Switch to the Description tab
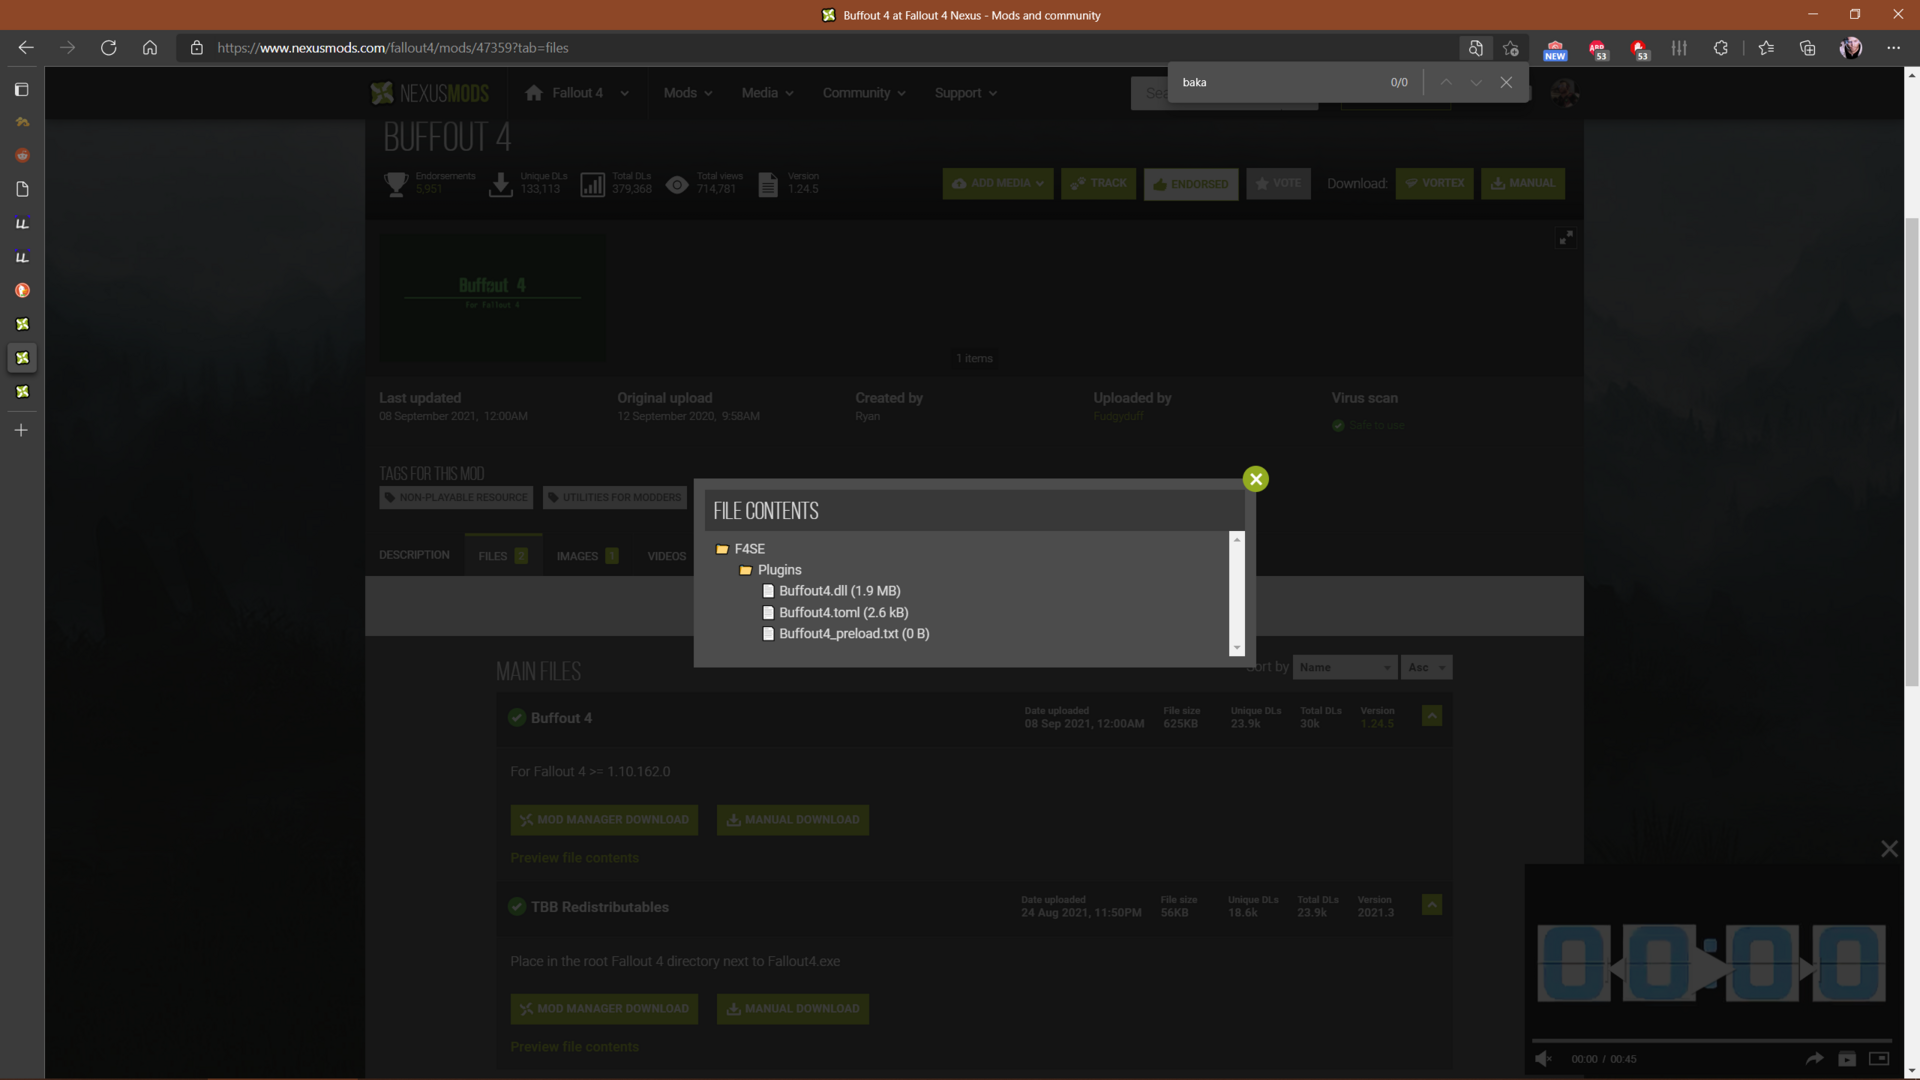 point(414,555)
